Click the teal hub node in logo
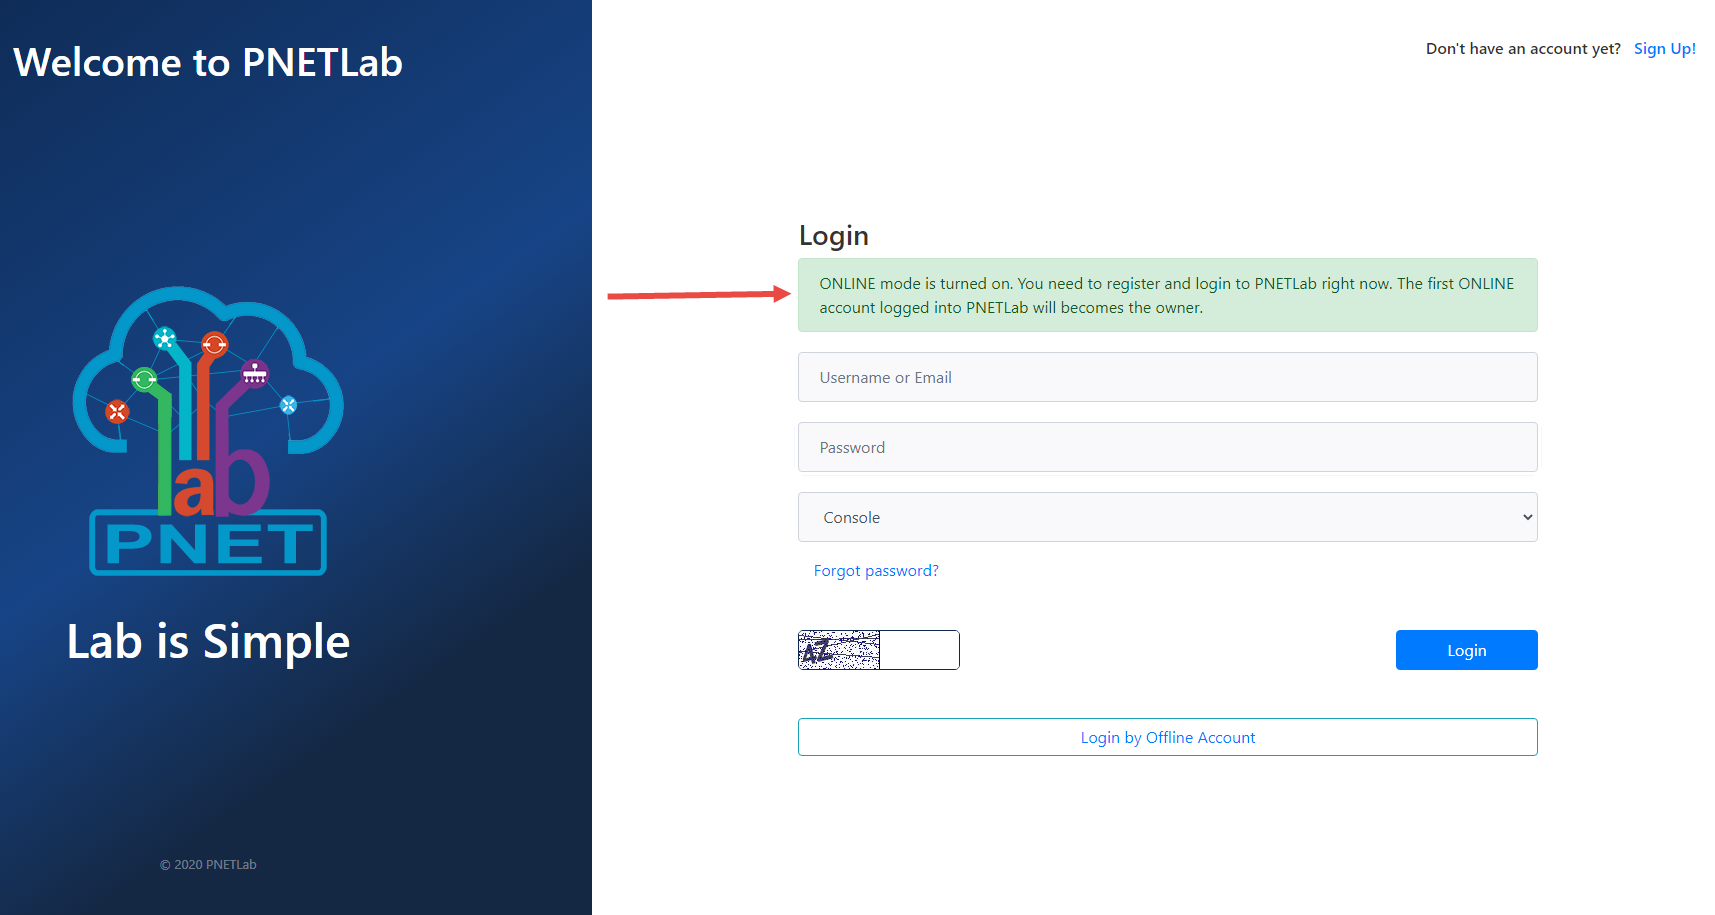The height and width of the screenshot is (915, 1715). (165, 338)
